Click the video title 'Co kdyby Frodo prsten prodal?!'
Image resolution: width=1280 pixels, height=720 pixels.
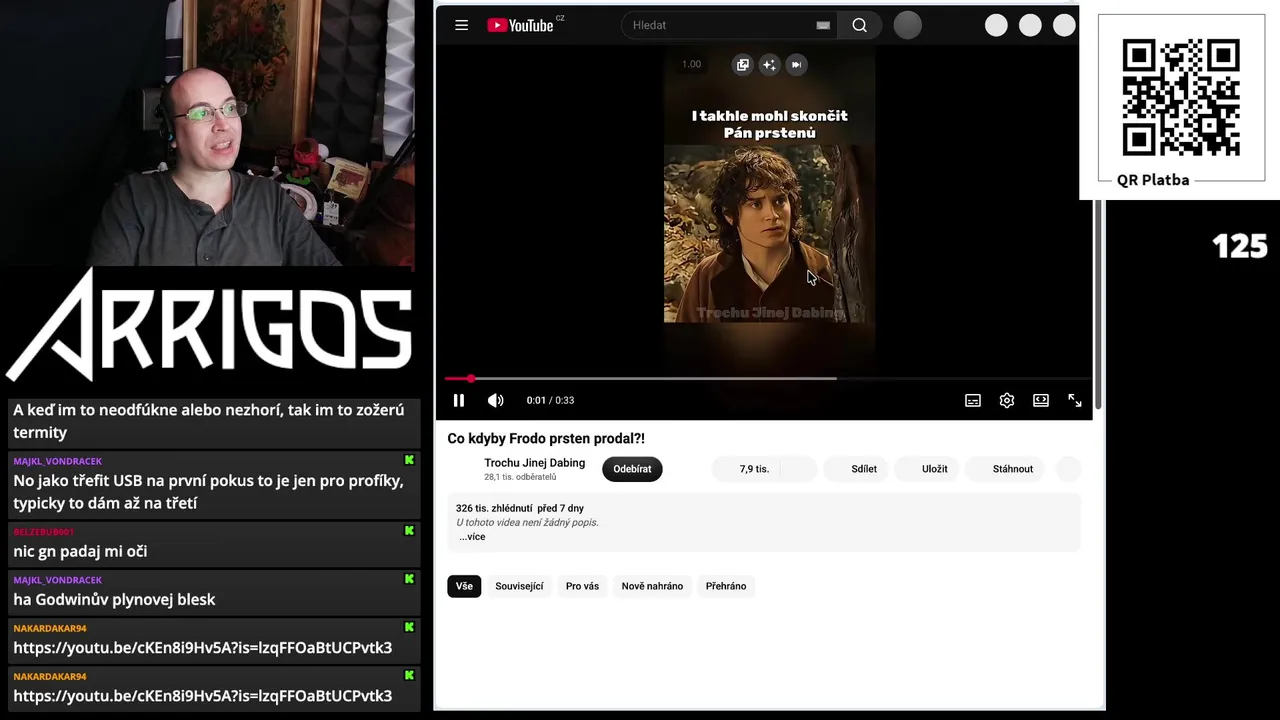point(546,438)
